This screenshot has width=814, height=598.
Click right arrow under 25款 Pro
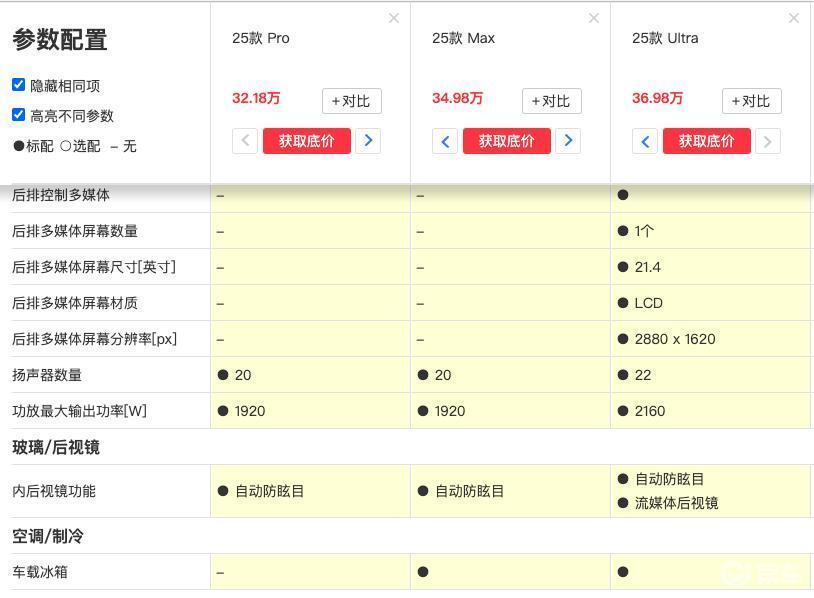click(x=368, y=141)
